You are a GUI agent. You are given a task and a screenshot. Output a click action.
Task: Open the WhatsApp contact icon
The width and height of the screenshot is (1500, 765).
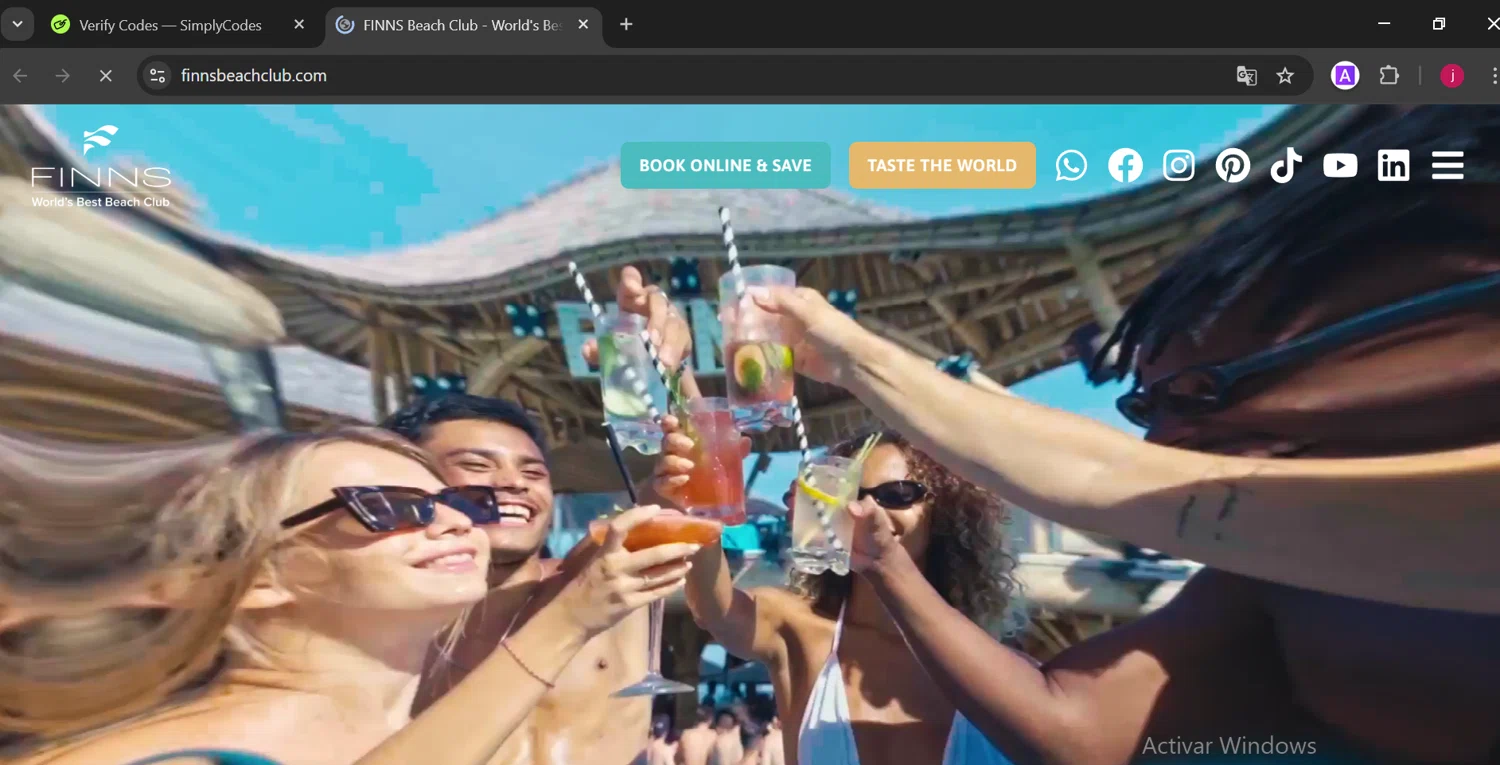[1071, 165]
